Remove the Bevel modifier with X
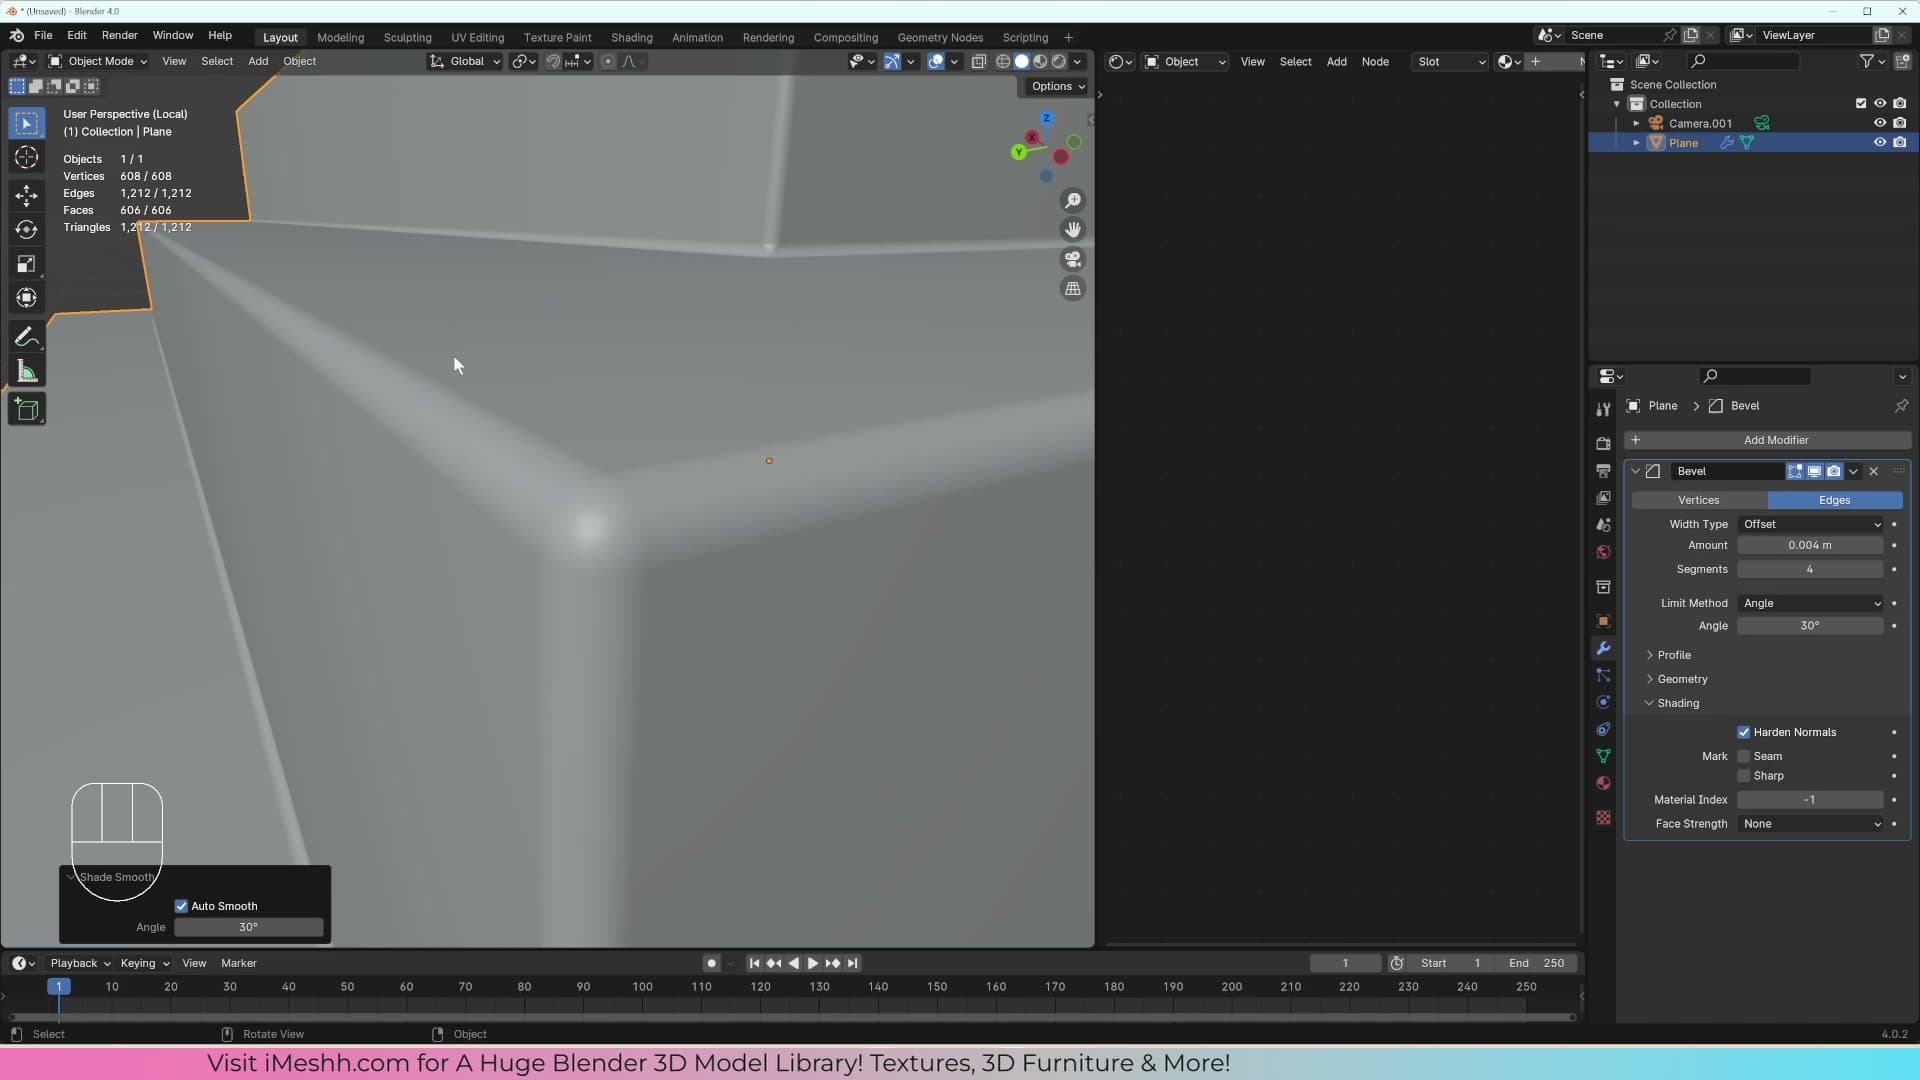The width and height of the screenshot is (1920, 1080). [x=1873, y=471]
